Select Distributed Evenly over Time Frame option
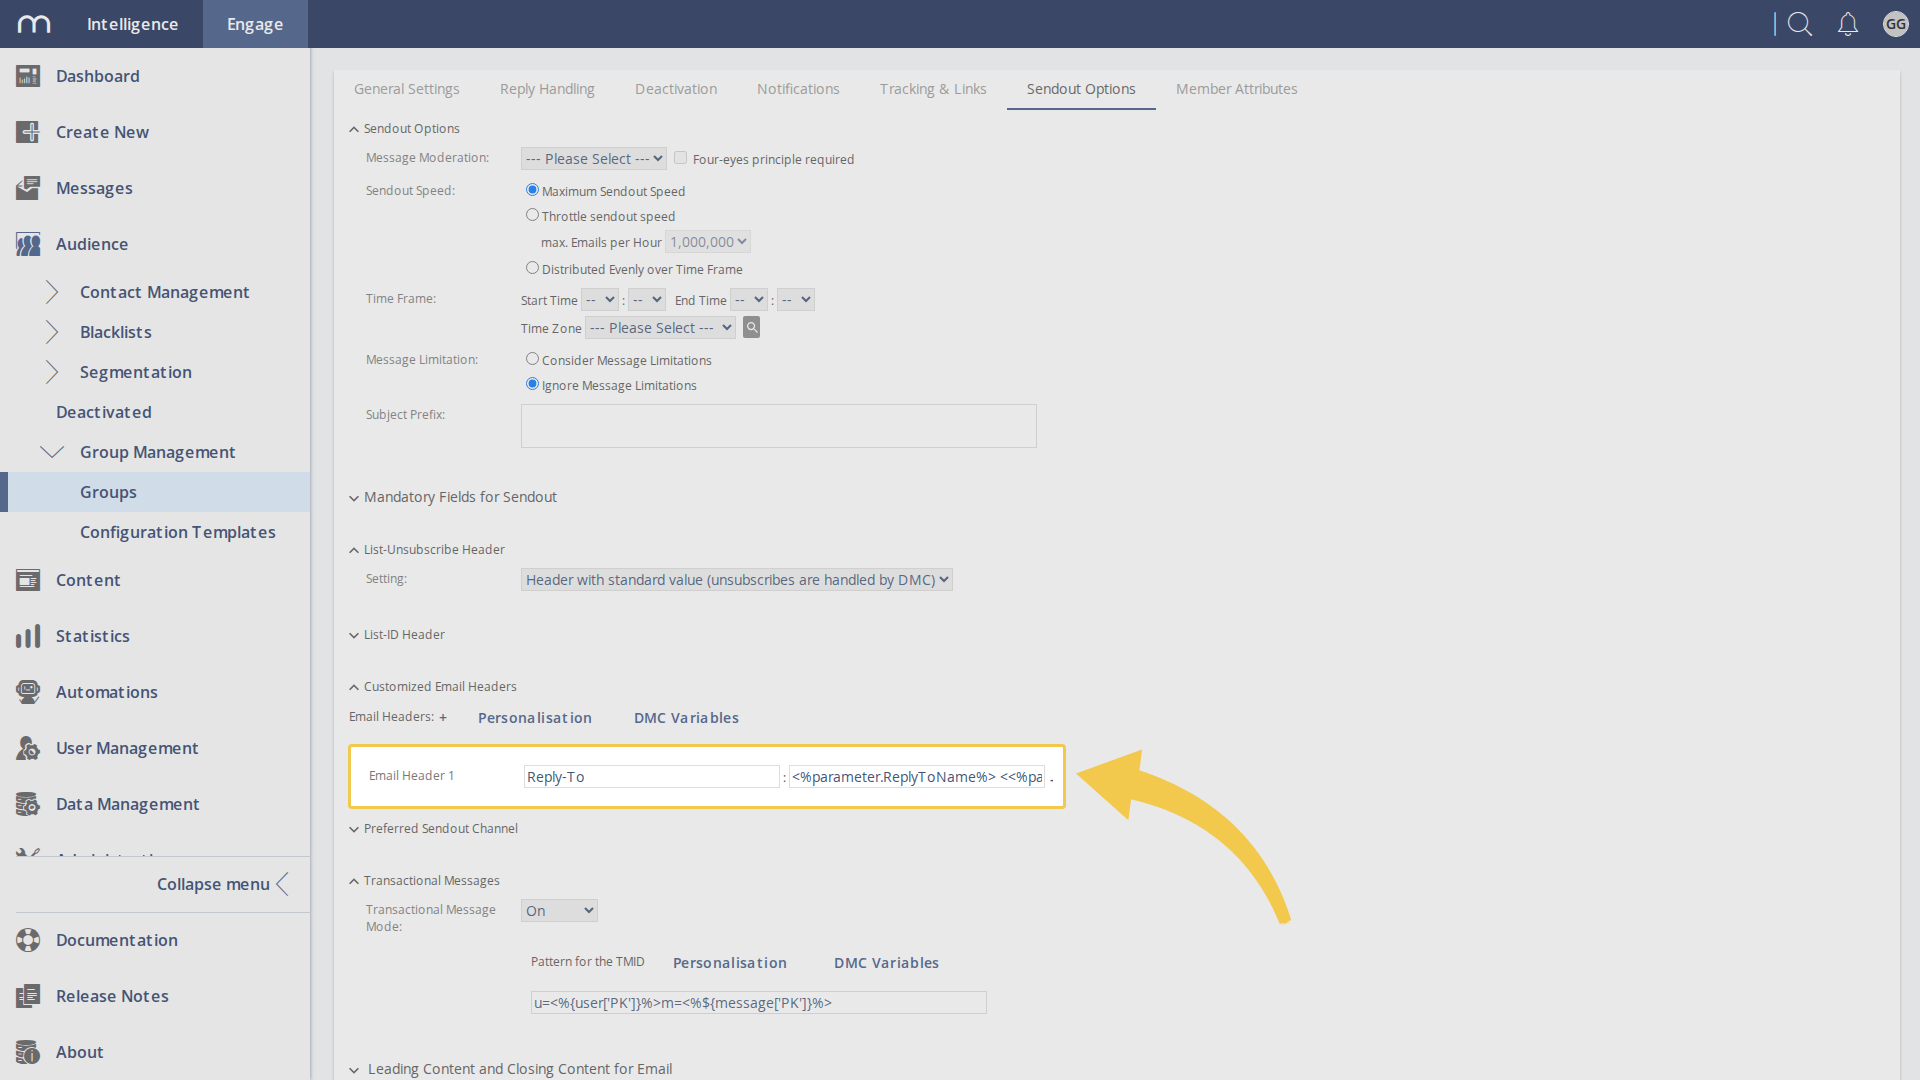 point(532,268)
